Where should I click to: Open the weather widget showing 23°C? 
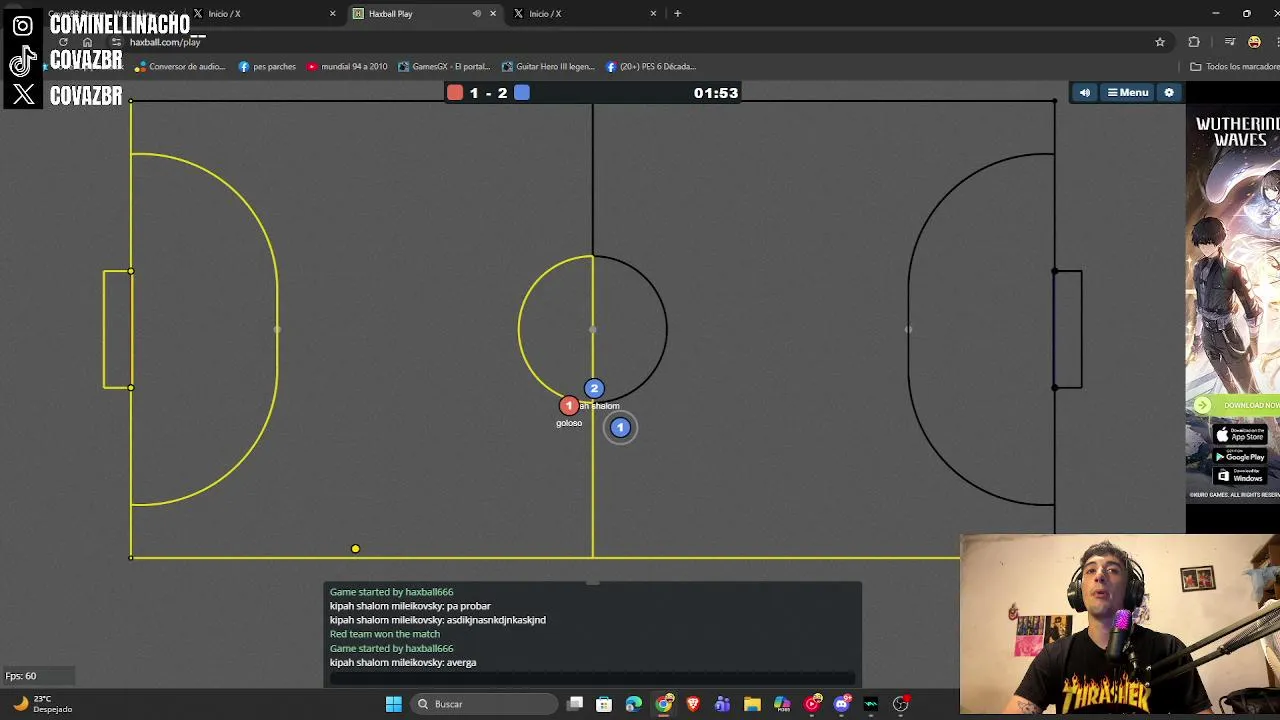[42, 704]
